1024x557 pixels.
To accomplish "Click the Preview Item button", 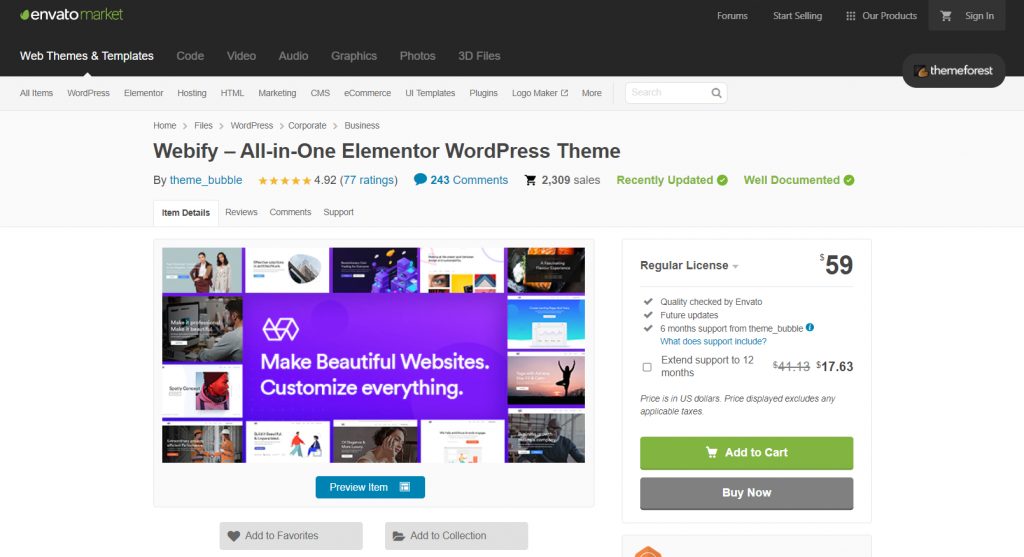I will point(370,487).
